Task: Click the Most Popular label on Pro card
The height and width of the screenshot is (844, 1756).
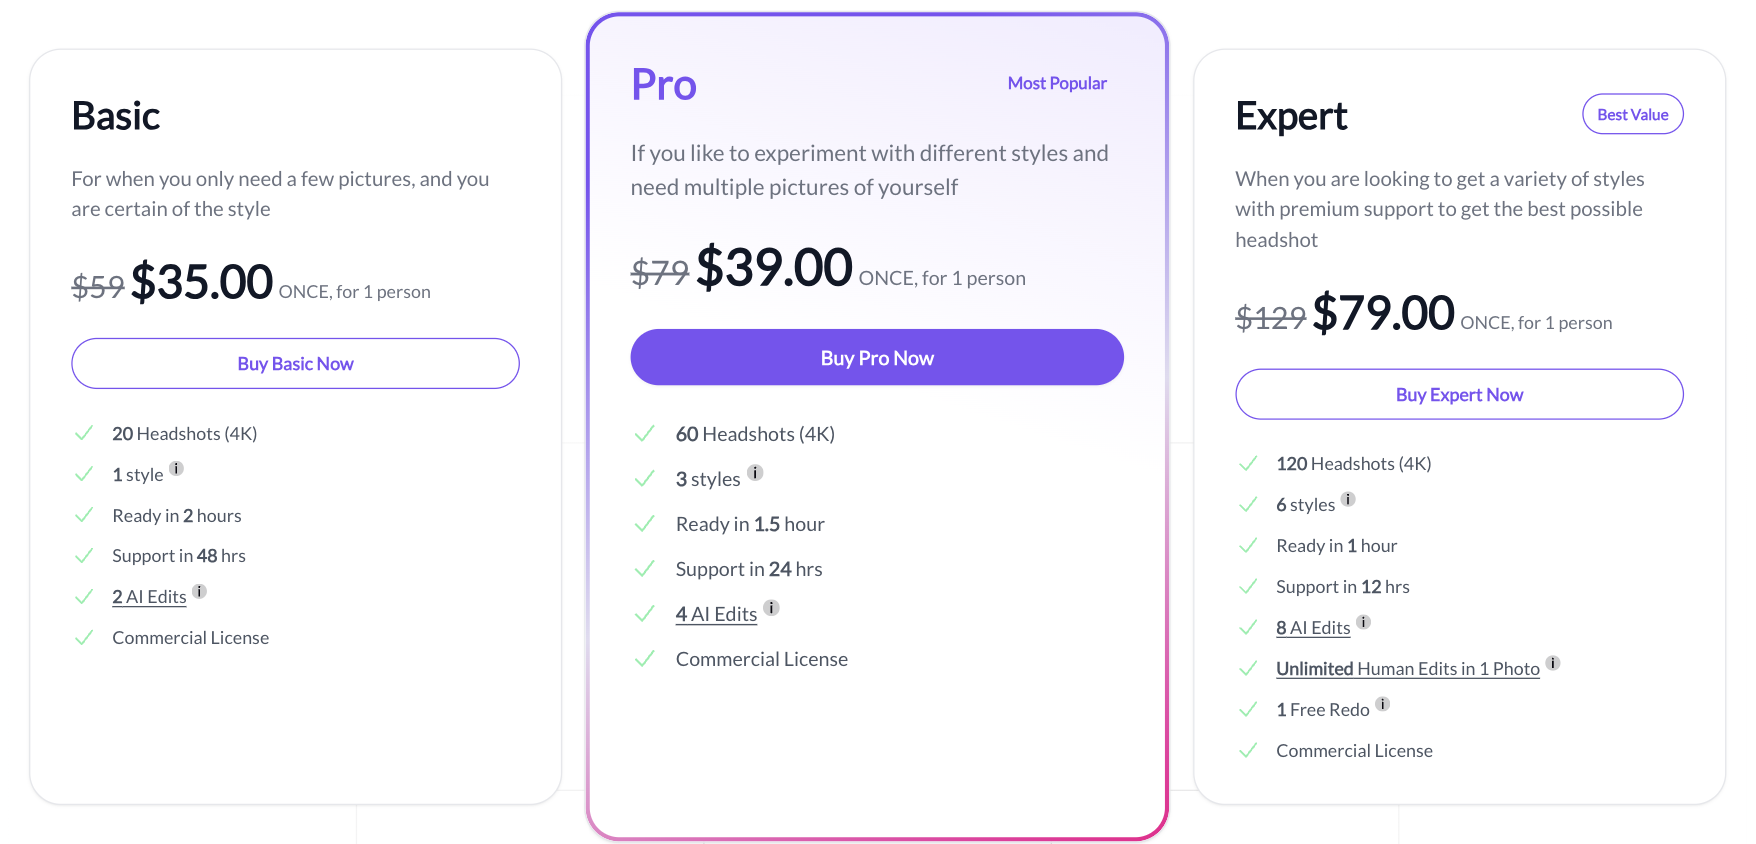Action: click(1057, 83)
